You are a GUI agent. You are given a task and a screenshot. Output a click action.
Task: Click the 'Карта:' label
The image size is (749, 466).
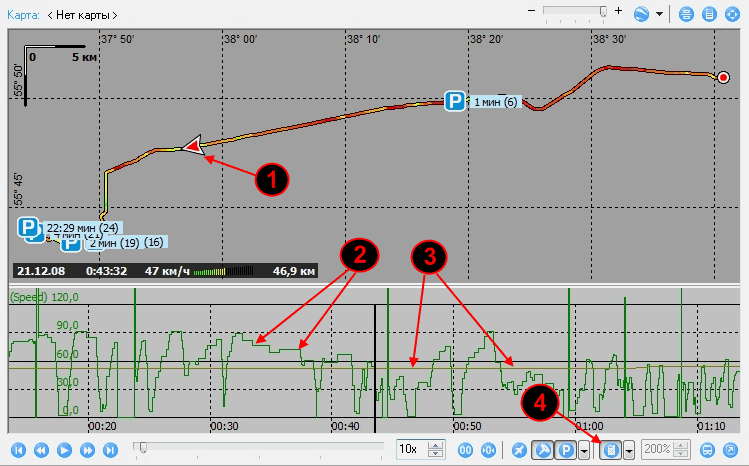(23, 15)
